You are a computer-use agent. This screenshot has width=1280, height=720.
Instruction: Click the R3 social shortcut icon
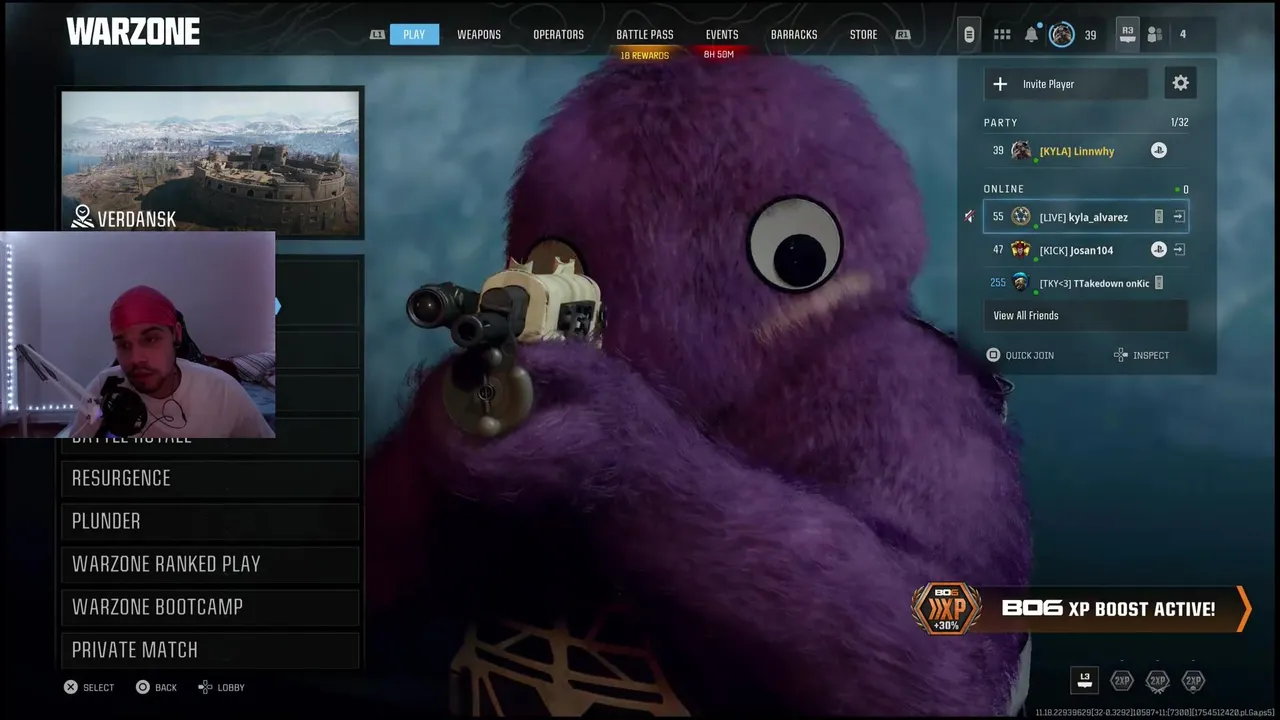pos(1127,34)
